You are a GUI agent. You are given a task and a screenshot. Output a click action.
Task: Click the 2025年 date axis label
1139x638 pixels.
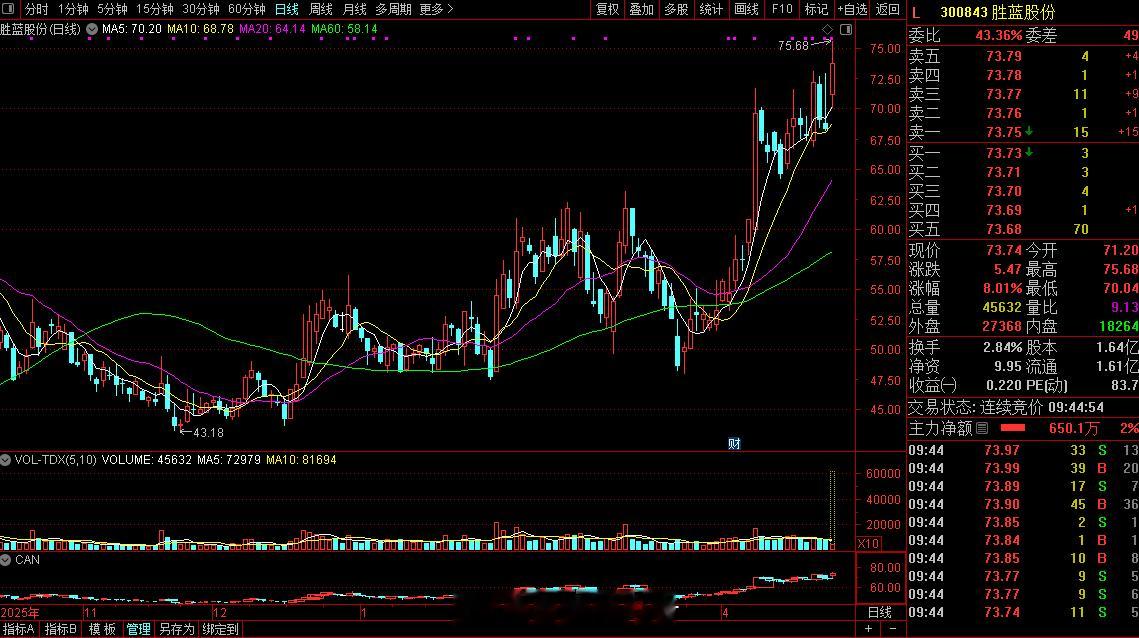point(20,613)
